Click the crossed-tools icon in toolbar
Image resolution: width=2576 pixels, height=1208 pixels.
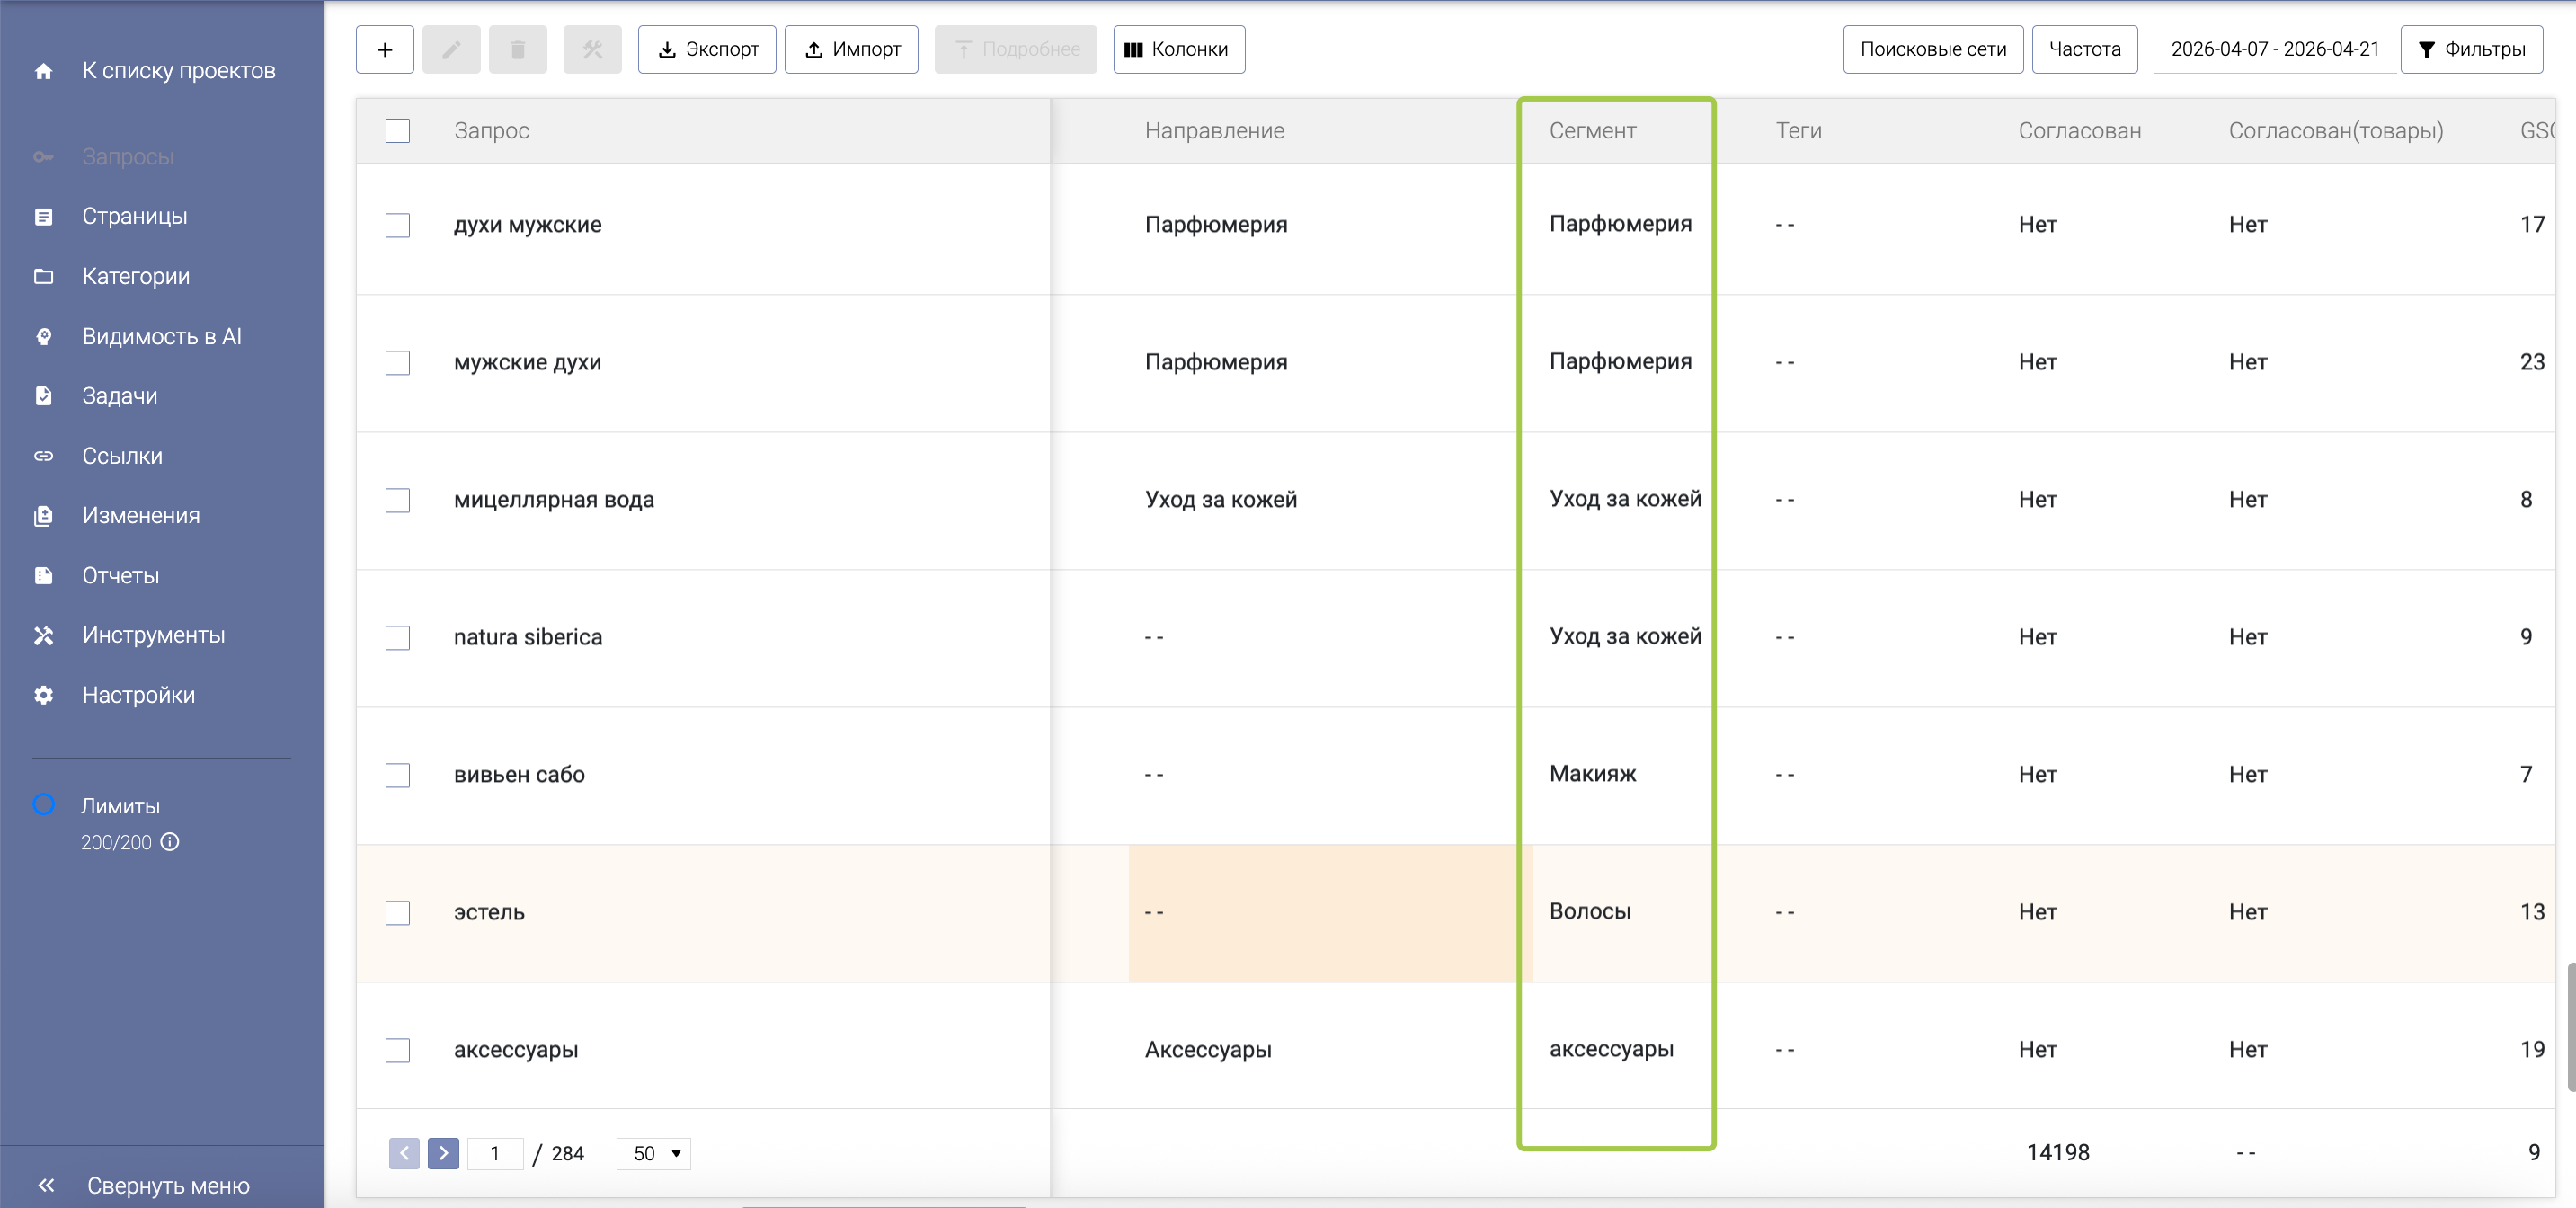pos(592,49)
